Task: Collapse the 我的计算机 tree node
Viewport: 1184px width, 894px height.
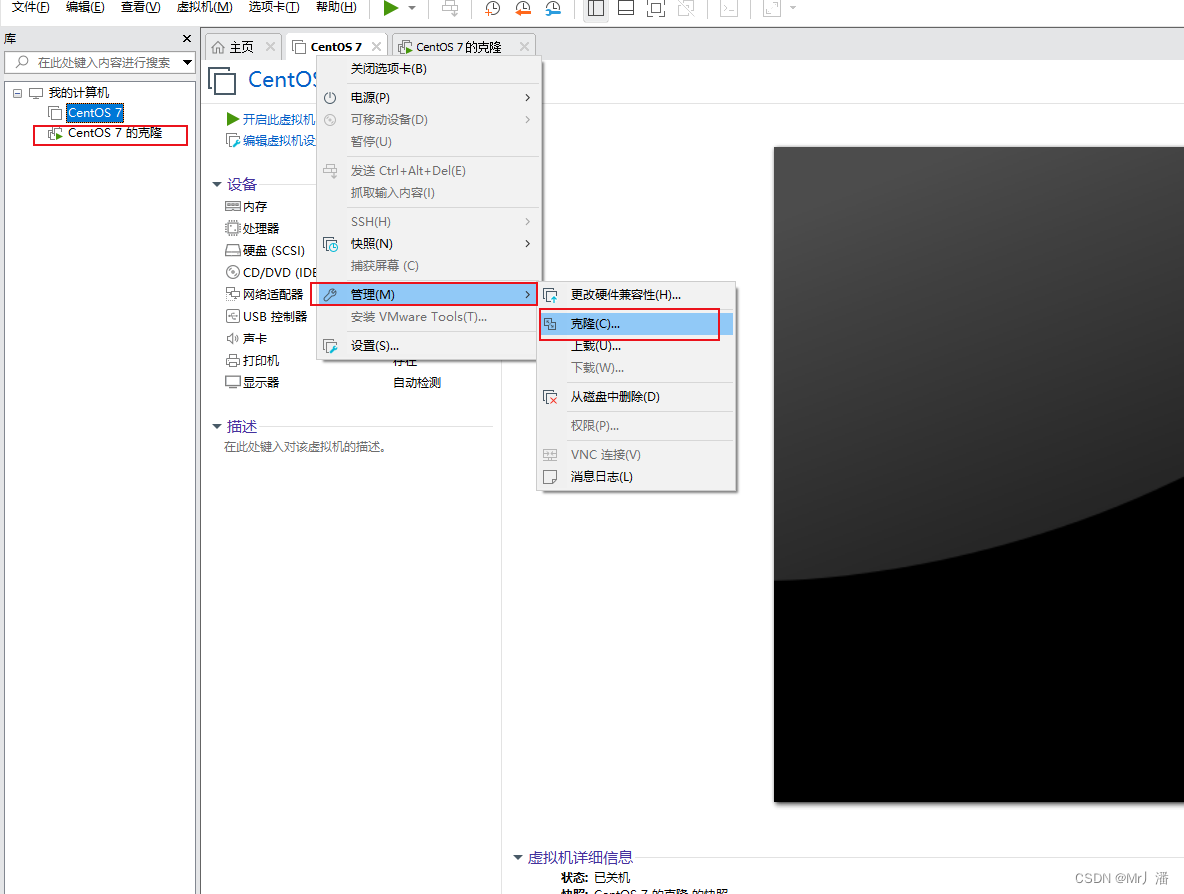Action: (17, 93)
